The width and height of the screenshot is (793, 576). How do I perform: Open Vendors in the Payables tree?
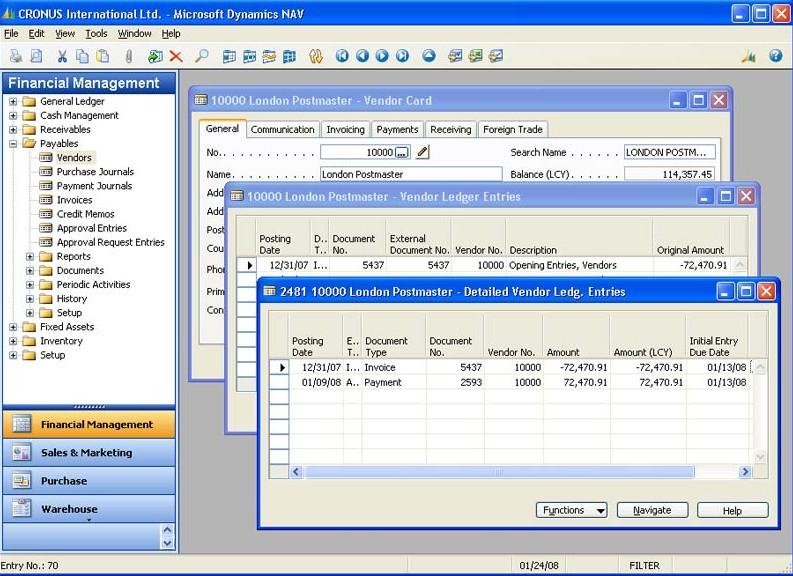74,158
